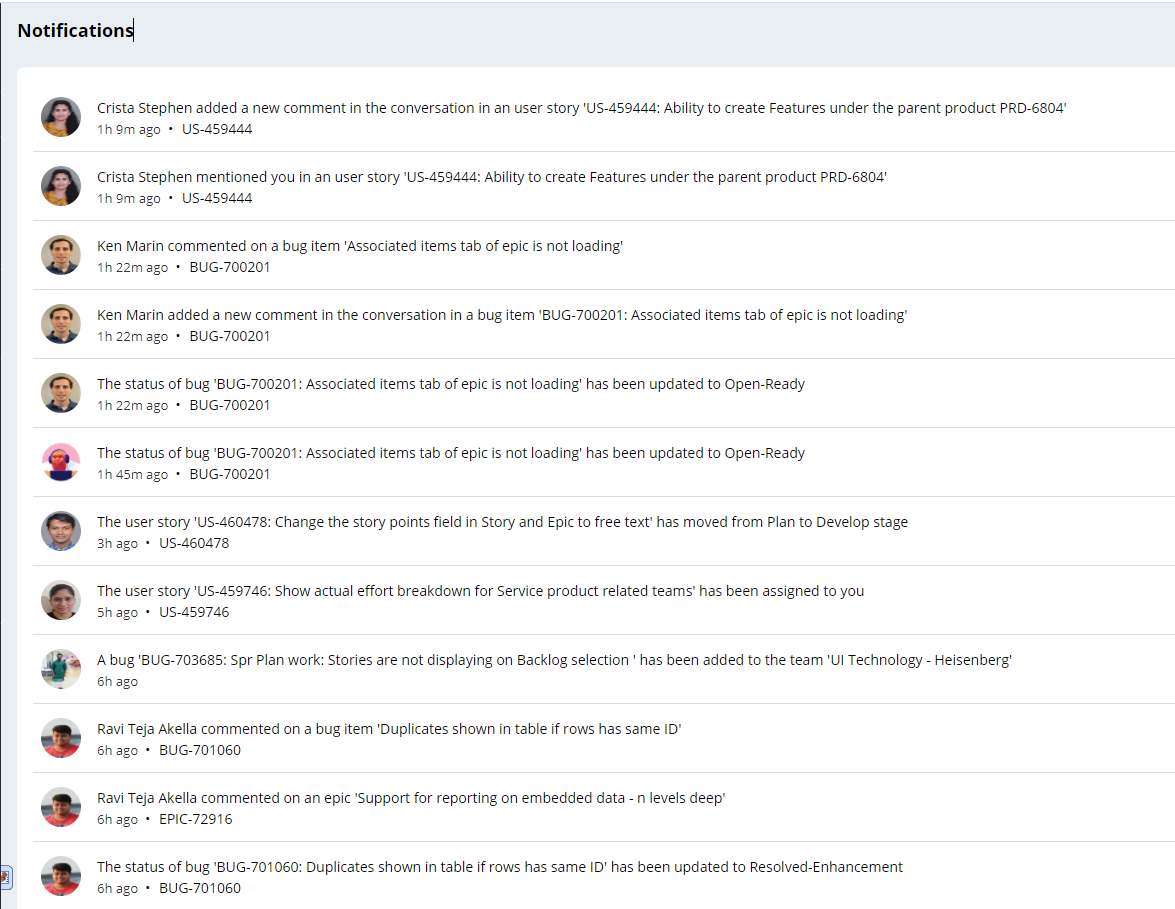This screenshot has width=1175, height=909.
Task: Click the EPIC-72916 ID link
Action: coord(196,818)
